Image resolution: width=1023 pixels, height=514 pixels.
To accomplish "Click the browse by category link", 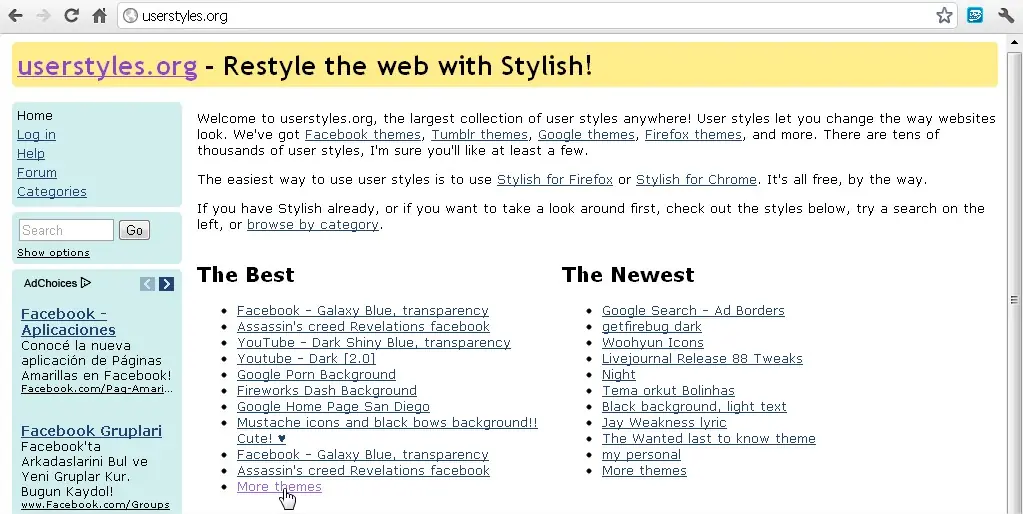I will click(x=313, y=224).
